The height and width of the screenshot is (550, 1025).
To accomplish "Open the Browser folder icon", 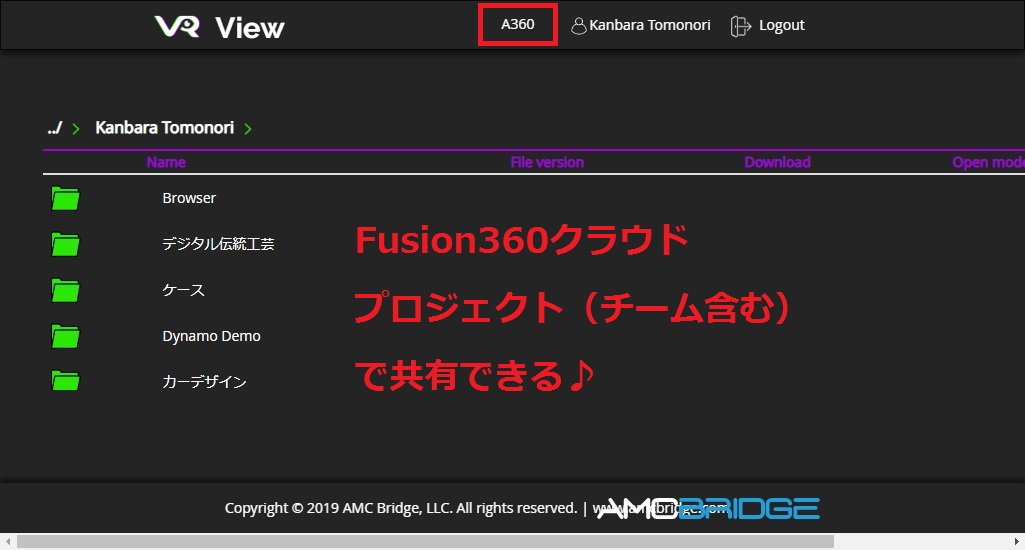I will pyautogui.click(x=65, y=198).
